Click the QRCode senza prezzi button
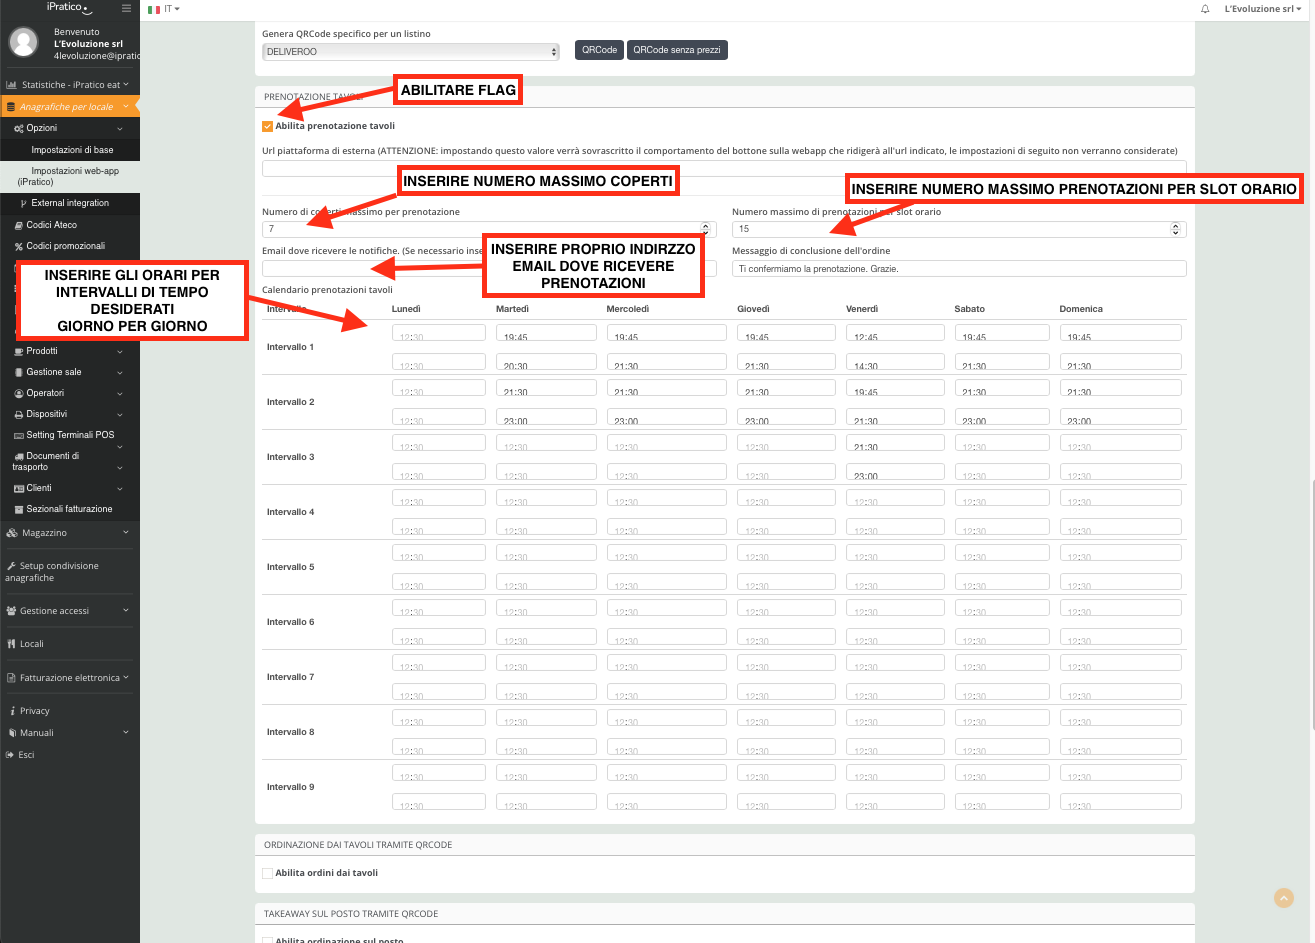The height and width of the screenshot is (943, 1315). [677, 50]
